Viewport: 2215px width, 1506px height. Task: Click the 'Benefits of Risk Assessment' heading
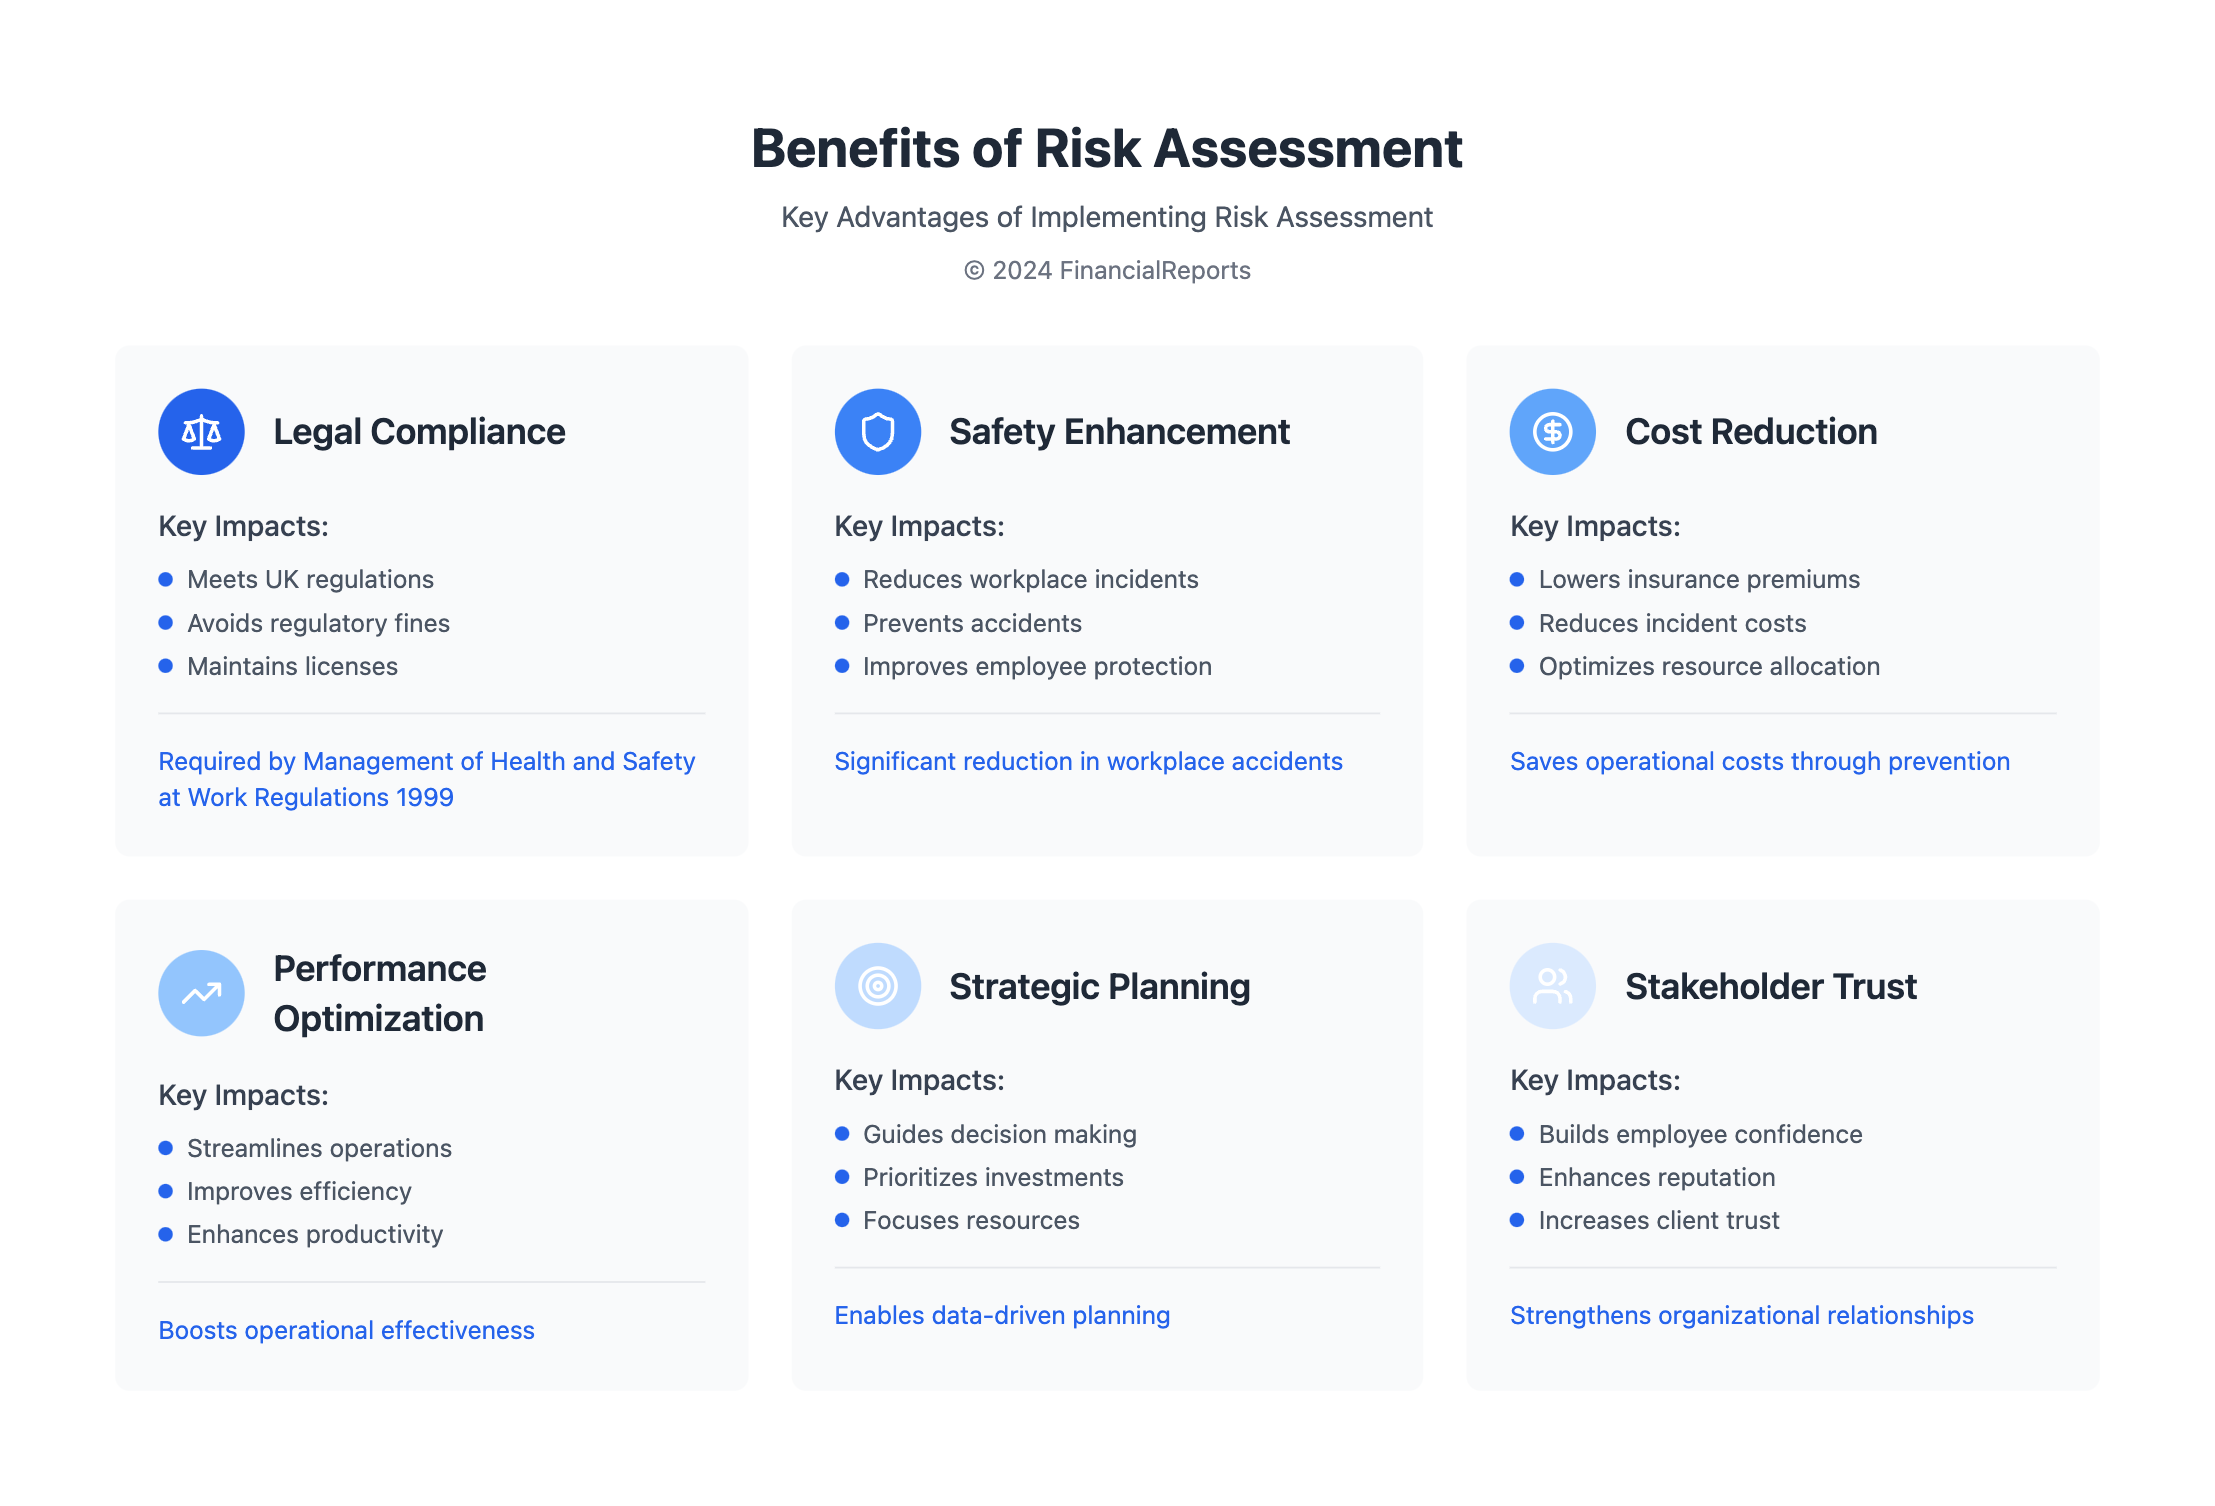click(1107, 149)
